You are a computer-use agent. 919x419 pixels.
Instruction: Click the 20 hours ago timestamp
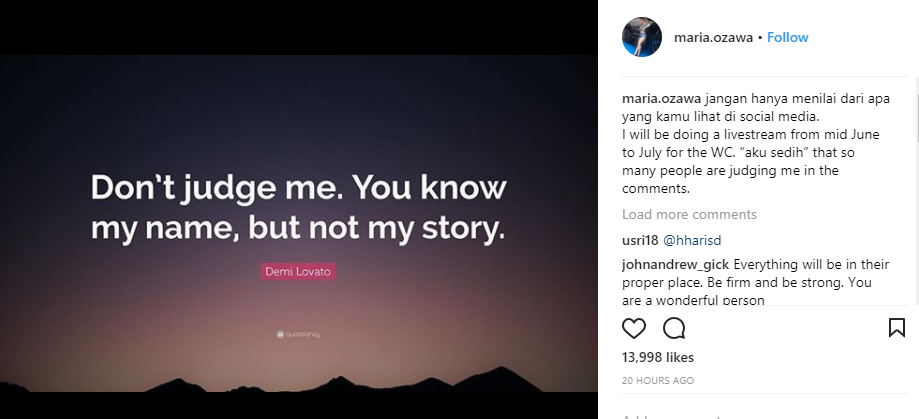point(657,380)
